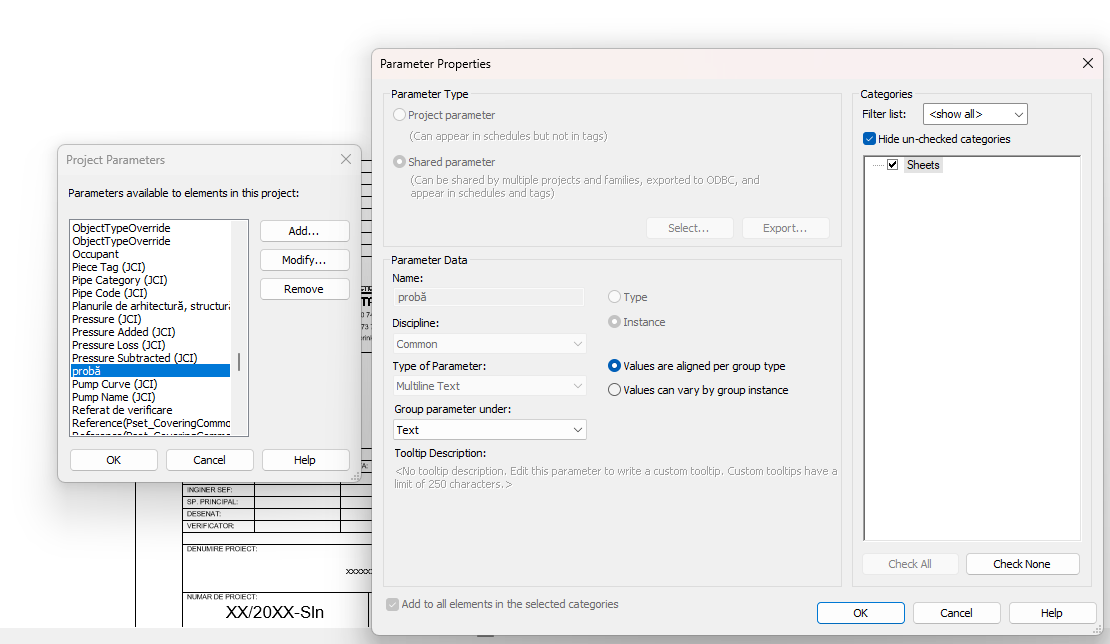This screenshot has width=1110, height=644.
Task: Select Values can vary by group instance
Action: pyautogui.click(x=614, y=390)
